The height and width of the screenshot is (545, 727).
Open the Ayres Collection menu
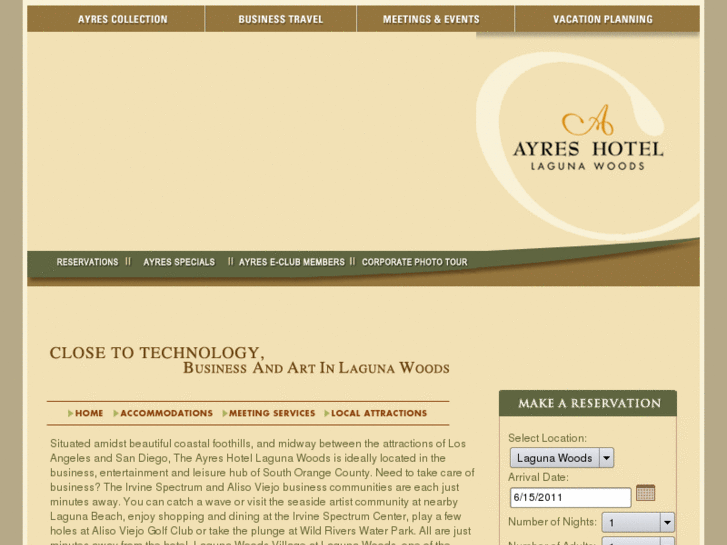tap(122, 19)
